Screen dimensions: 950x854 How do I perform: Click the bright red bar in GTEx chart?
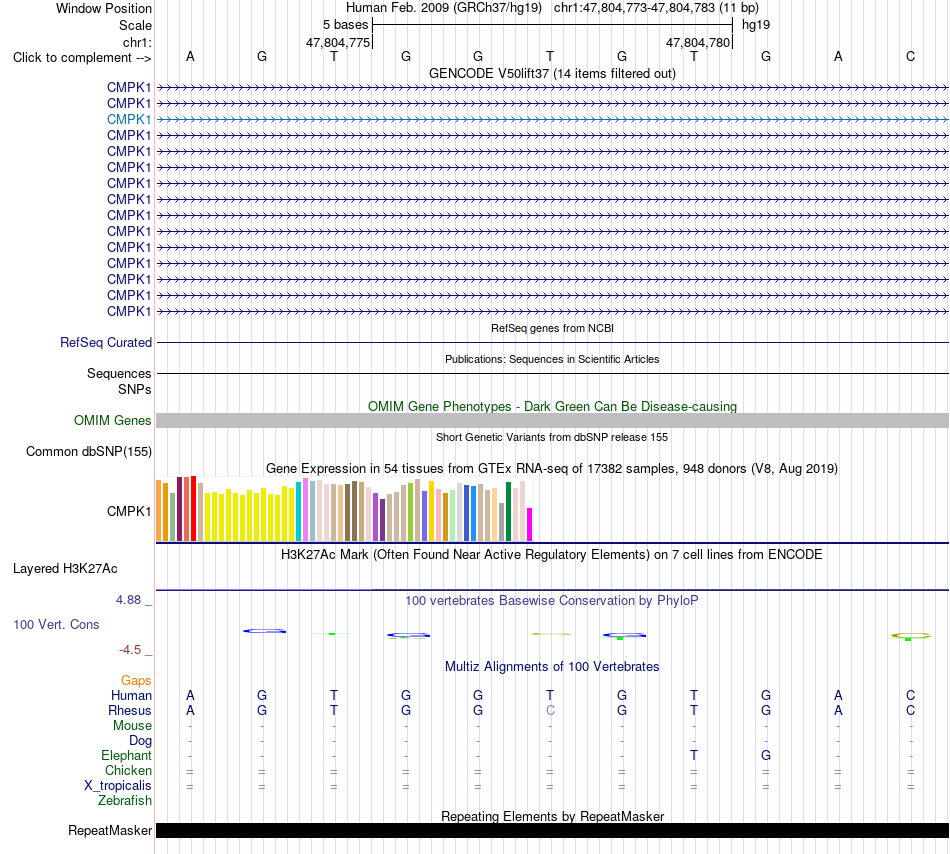(193, 508)
